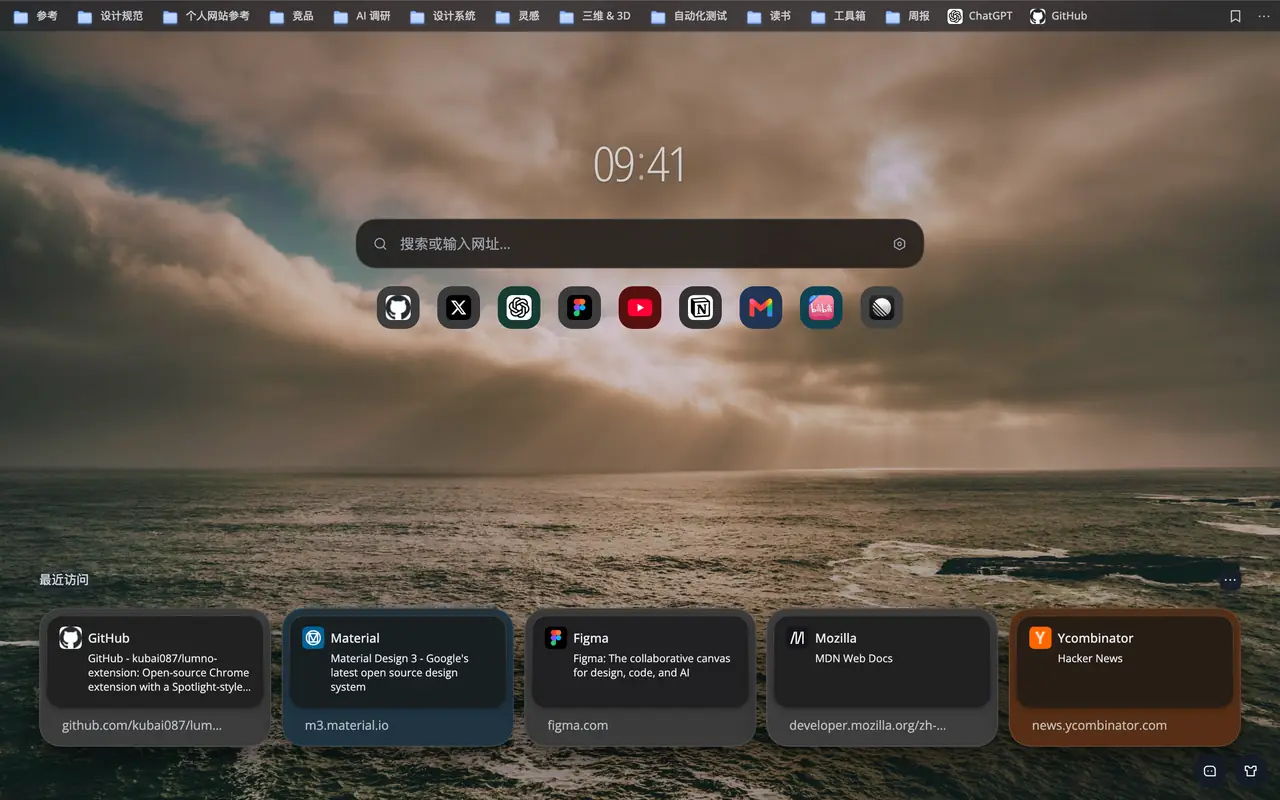Click the m3.material.io URL text
1280x800 pixels.
(347, 725)
